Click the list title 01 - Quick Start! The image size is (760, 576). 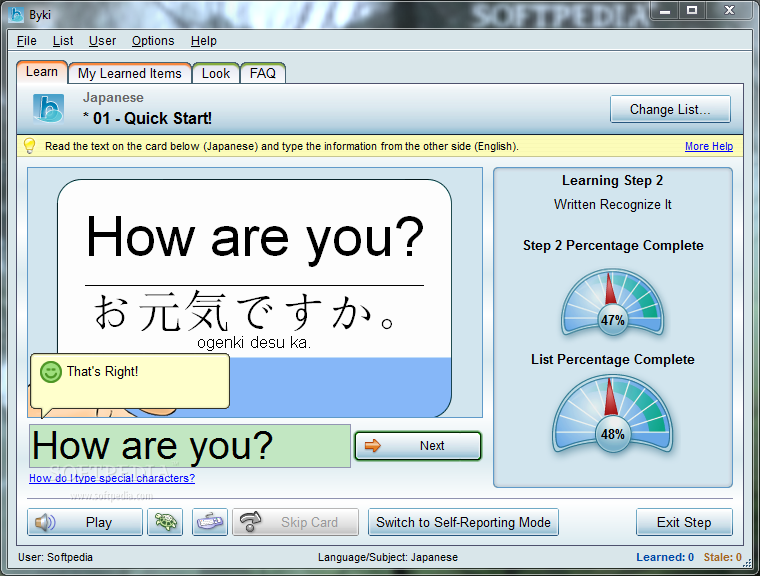(x=147, y=118)
